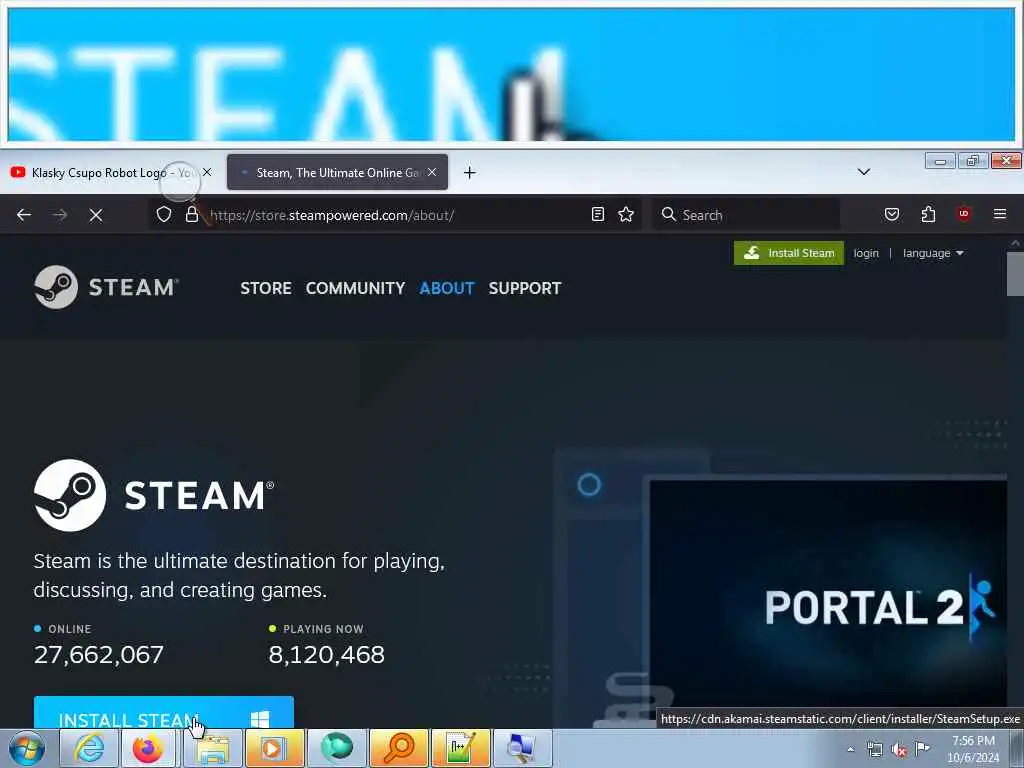The height and width of the screenshot is (768, 1024).
Task: Click the green Install Steam button
Action: 789,253
